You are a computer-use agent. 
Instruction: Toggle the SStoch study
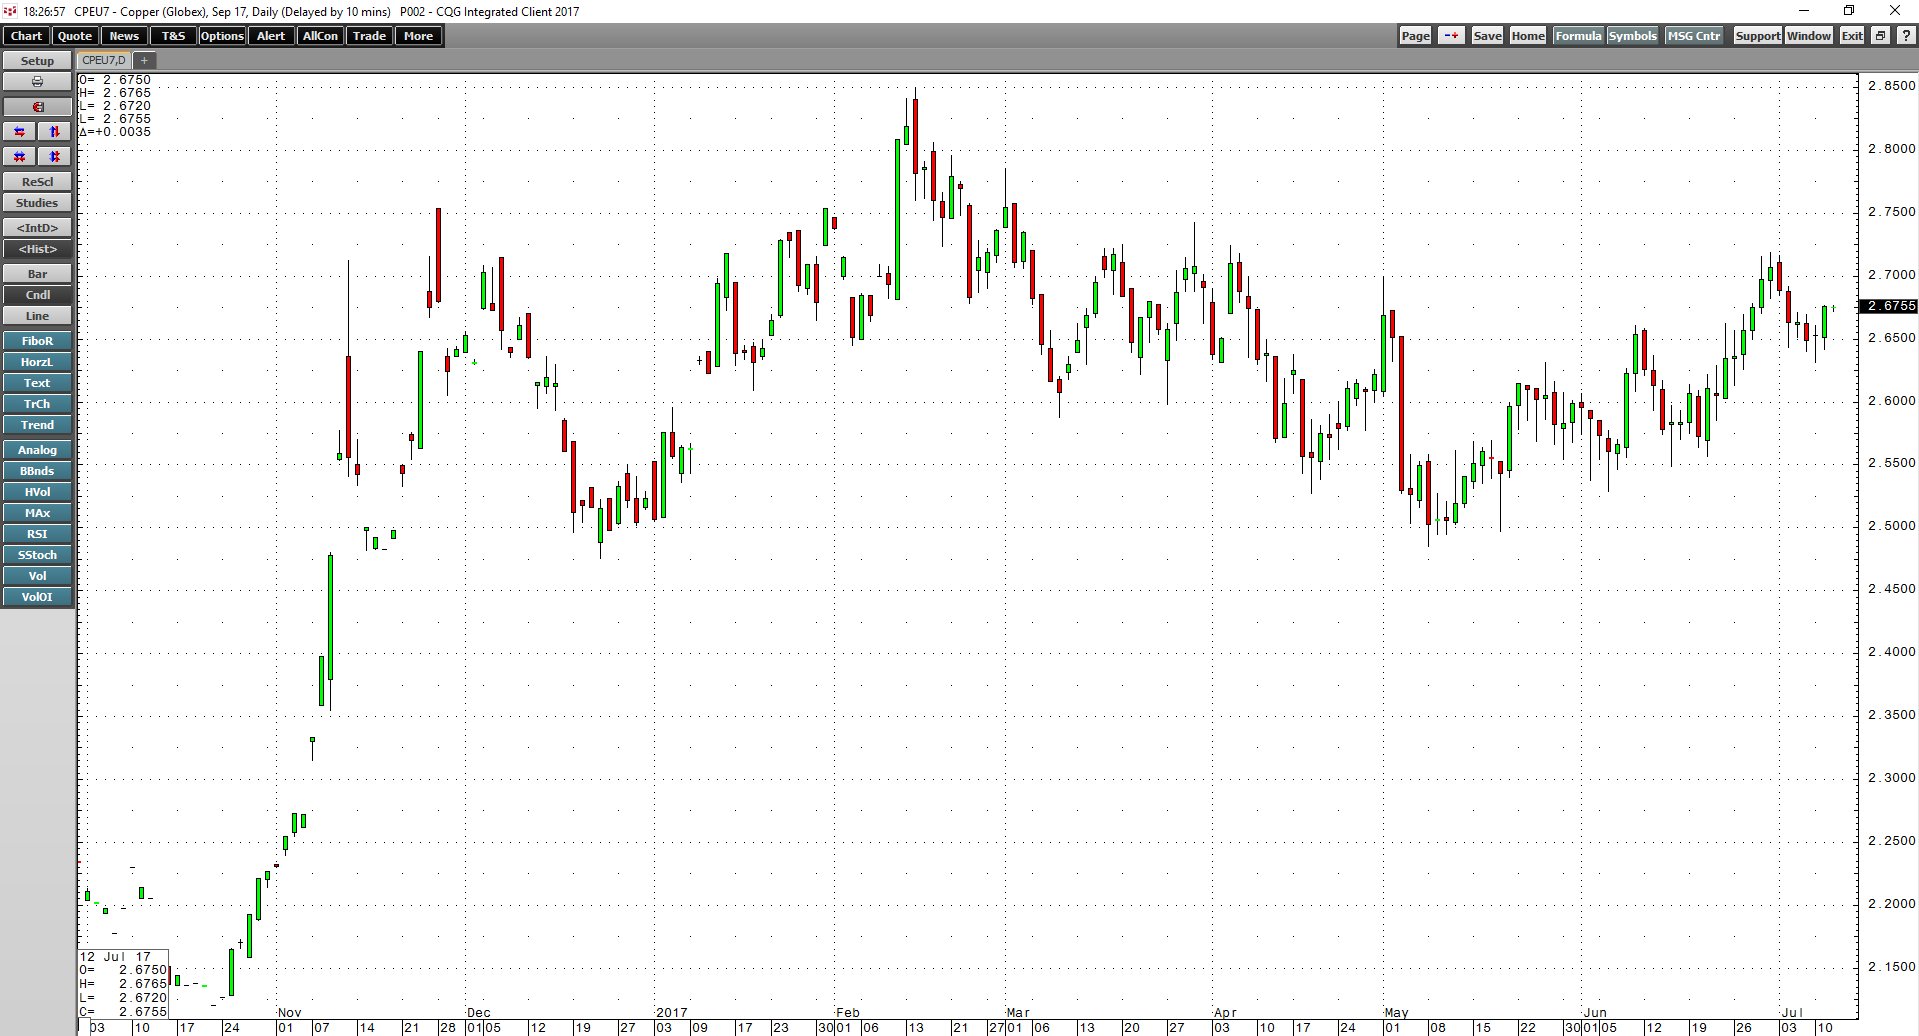[37, 555]
